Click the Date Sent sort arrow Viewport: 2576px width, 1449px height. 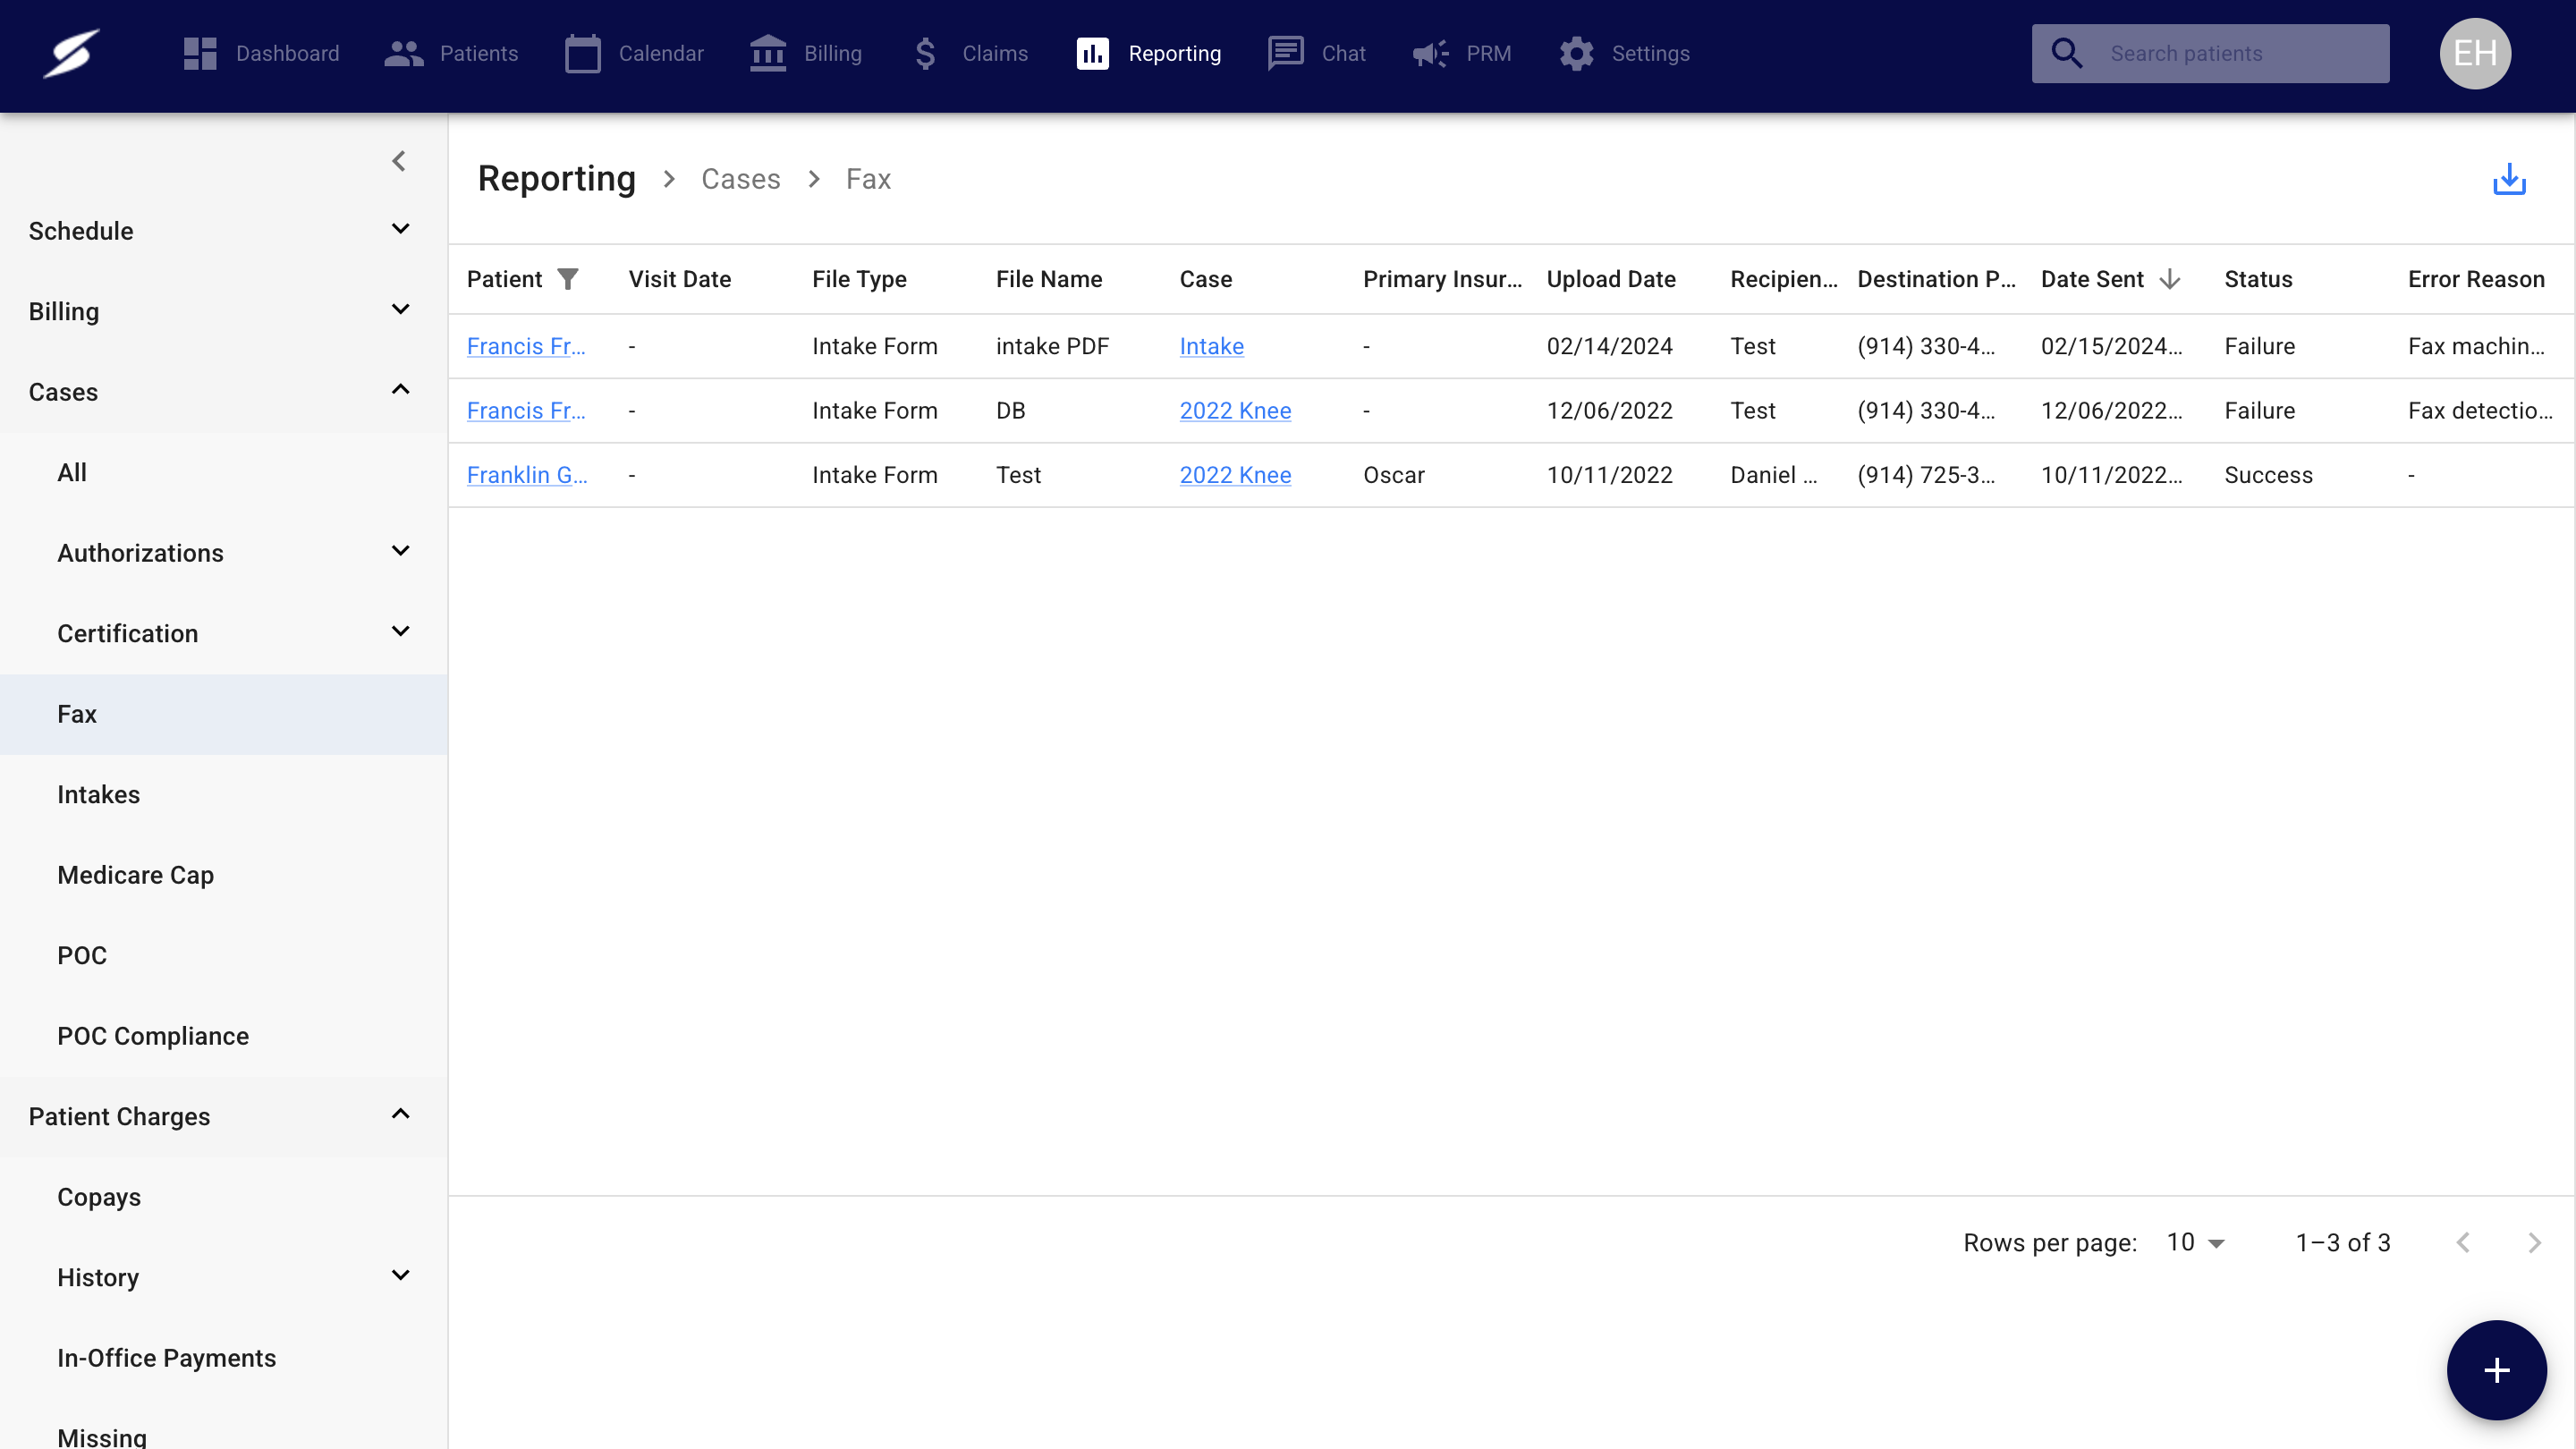point(2169,279)
